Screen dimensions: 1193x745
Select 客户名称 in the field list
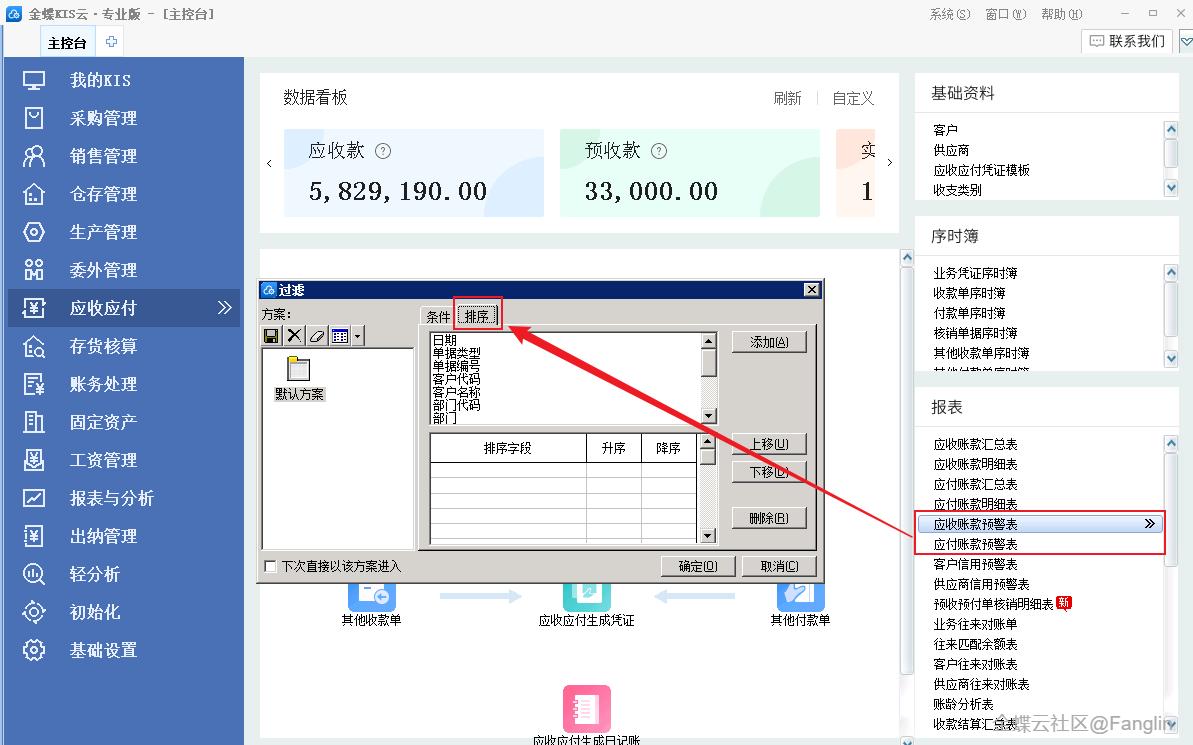(x=455, y=393)
